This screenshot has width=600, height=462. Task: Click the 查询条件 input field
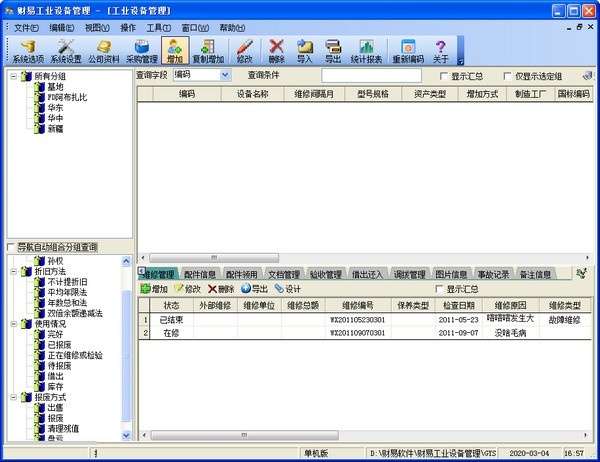(x=371, y=76)
